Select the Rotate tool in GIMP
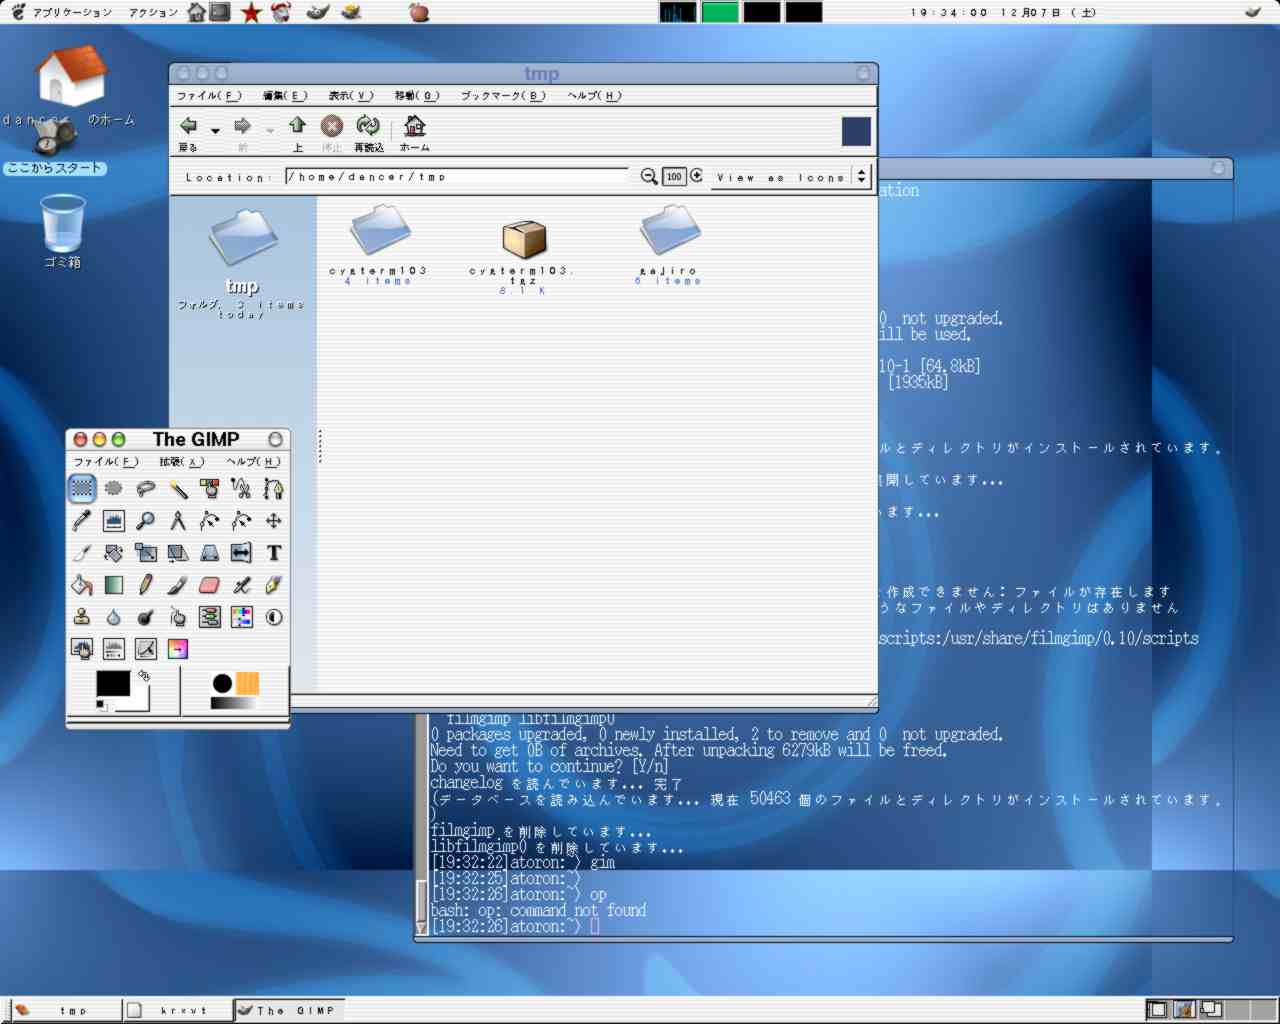1280x1024 pixels. (x=114, y=552)
